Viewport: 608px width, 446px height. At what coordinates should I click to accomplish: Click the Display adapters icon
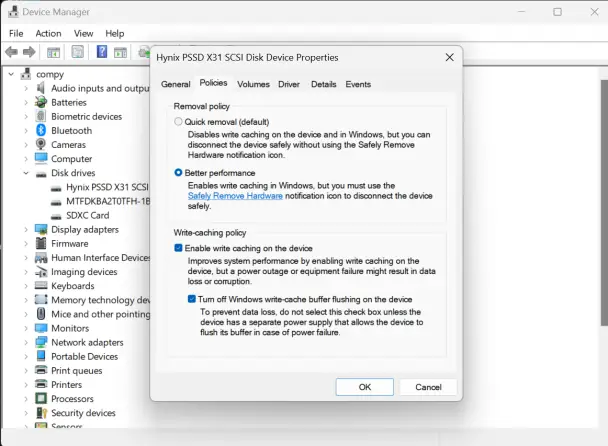[x=41, y=229]
